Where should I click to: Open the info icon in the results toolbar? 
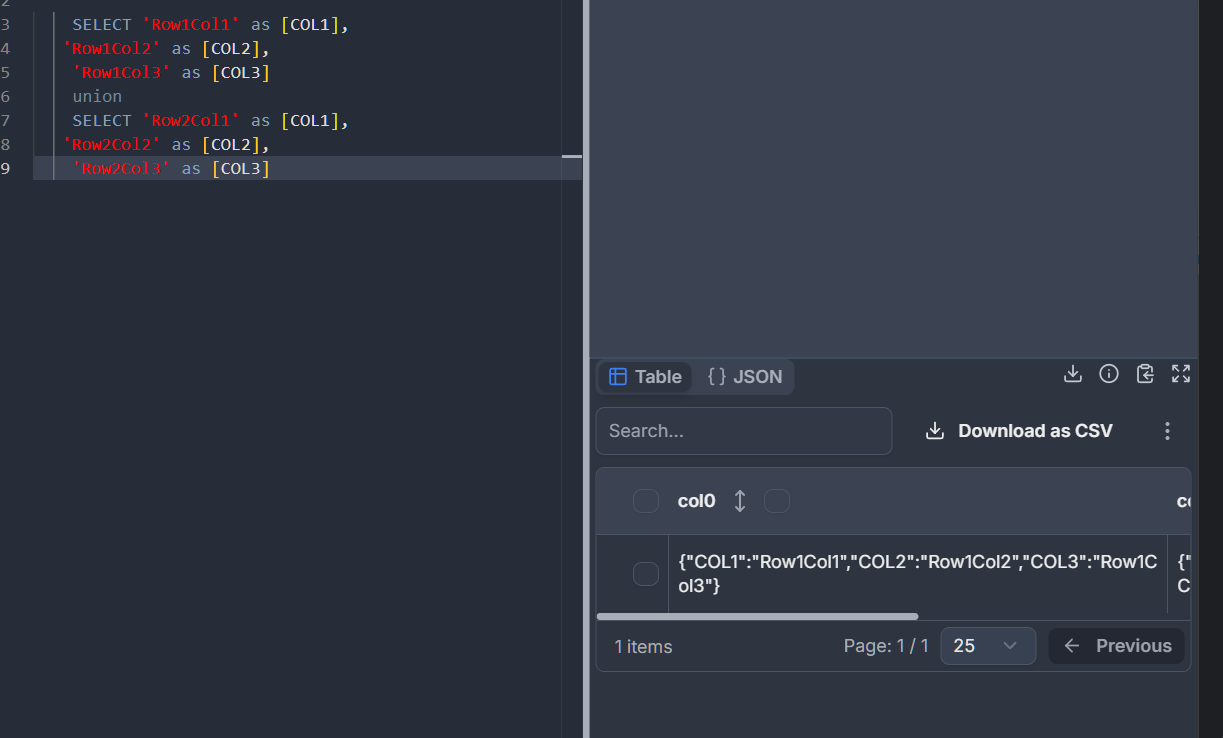(x=1109, y=374)
